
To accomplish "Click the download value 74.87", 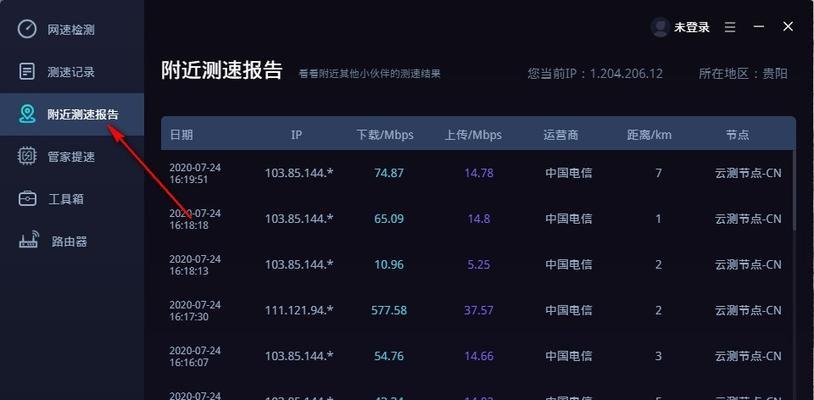I will (389, 173).
